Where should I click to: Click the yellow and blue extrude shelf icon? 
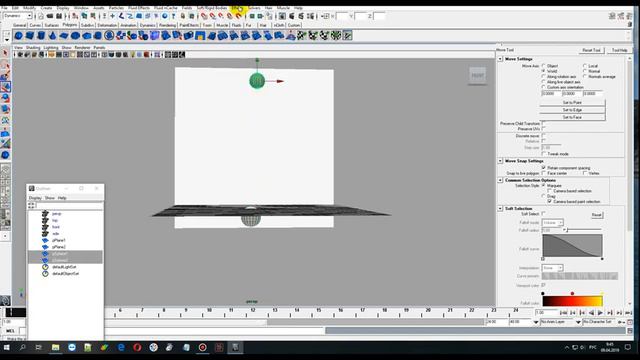click(200, 36)
